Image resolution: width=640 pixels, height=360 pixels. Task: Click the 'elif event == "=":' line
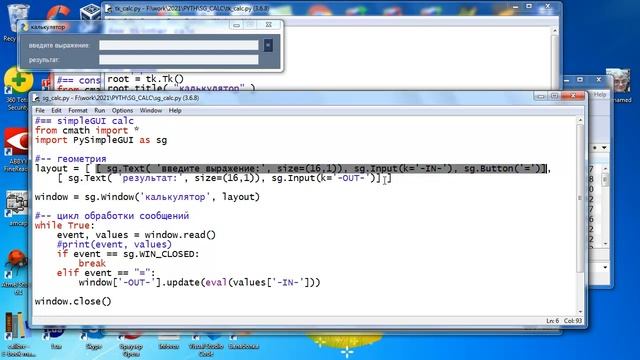(x=106, y=273)
